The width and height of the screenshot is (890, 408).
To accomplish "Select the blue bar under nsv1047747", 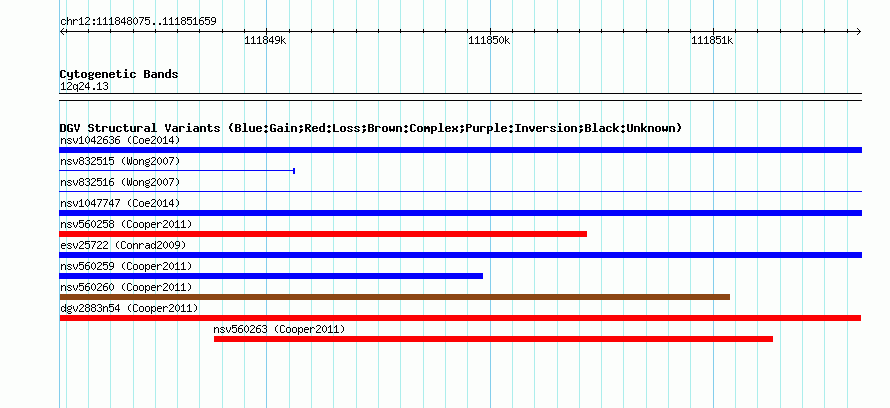I will pos(460,213).
